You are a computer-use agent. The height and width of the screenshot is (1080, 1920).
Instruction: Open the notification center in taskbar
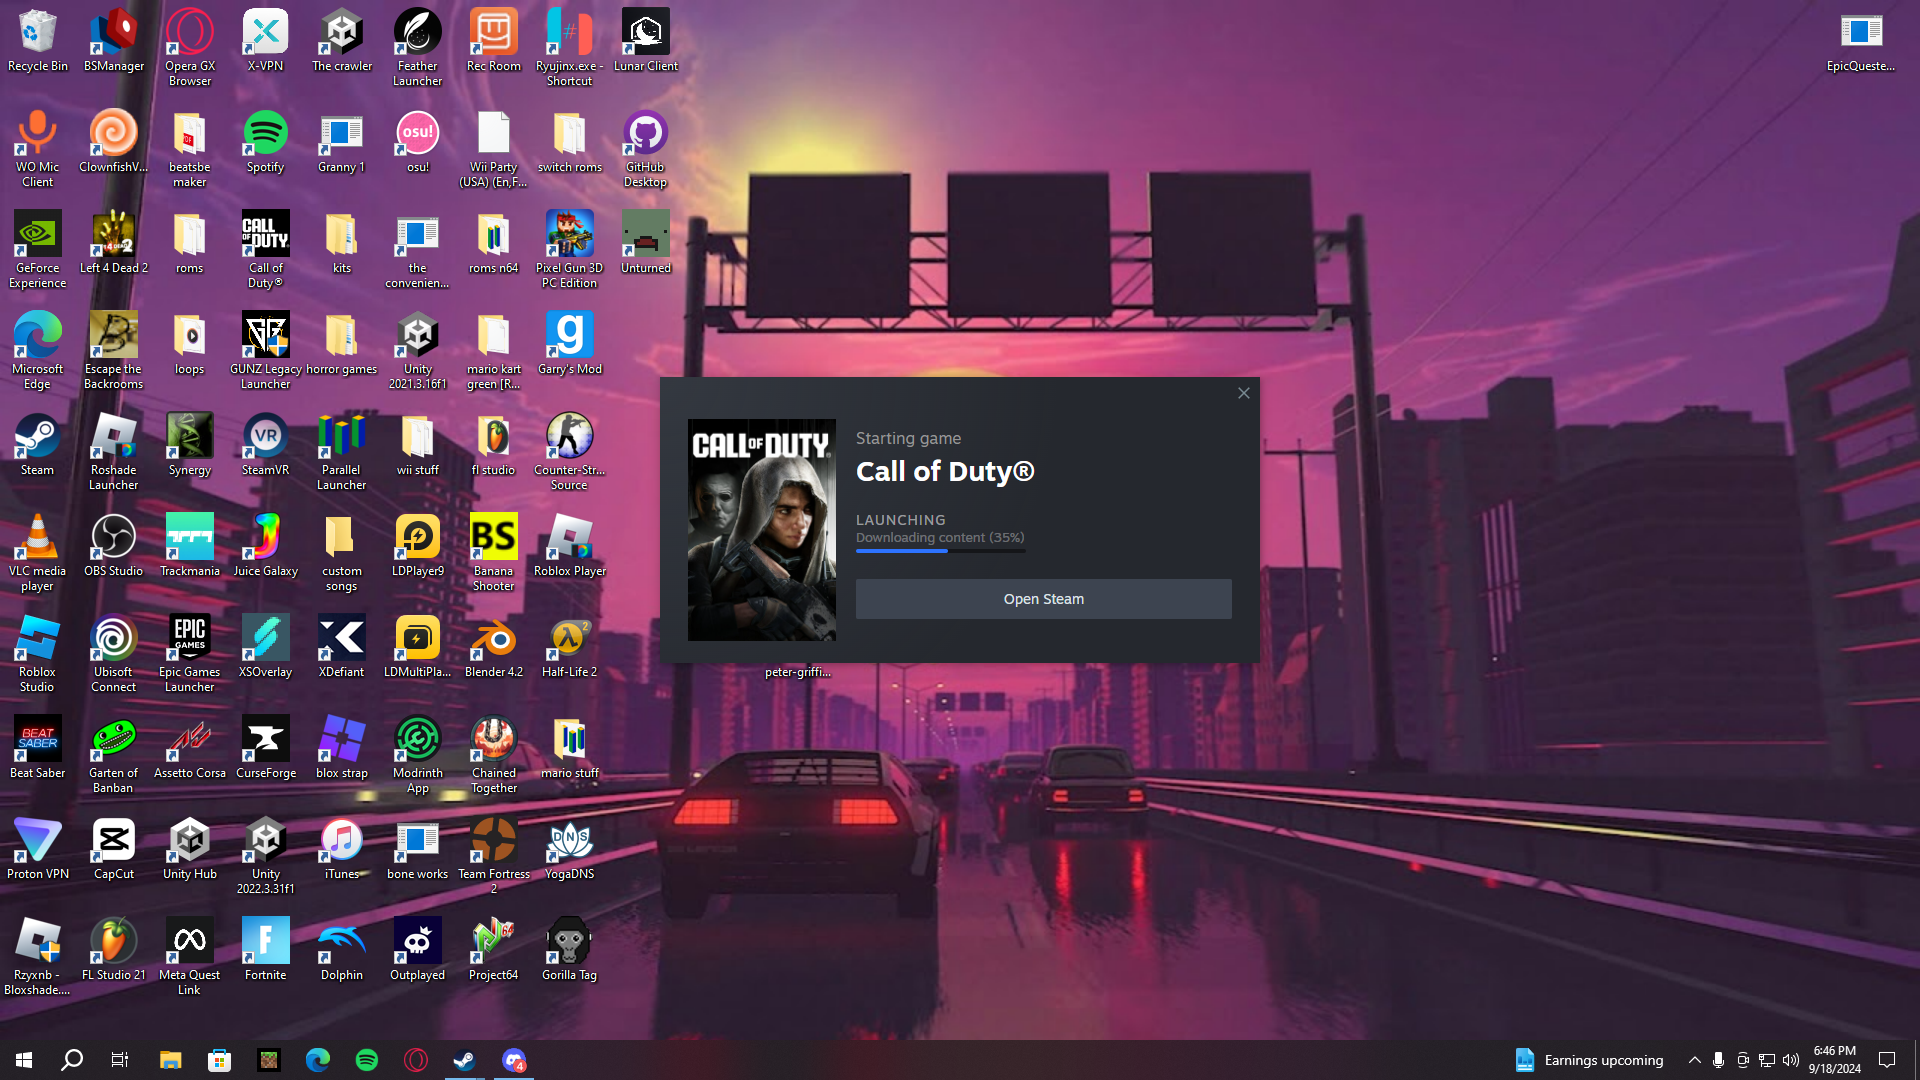(x=1887, y=1060)
